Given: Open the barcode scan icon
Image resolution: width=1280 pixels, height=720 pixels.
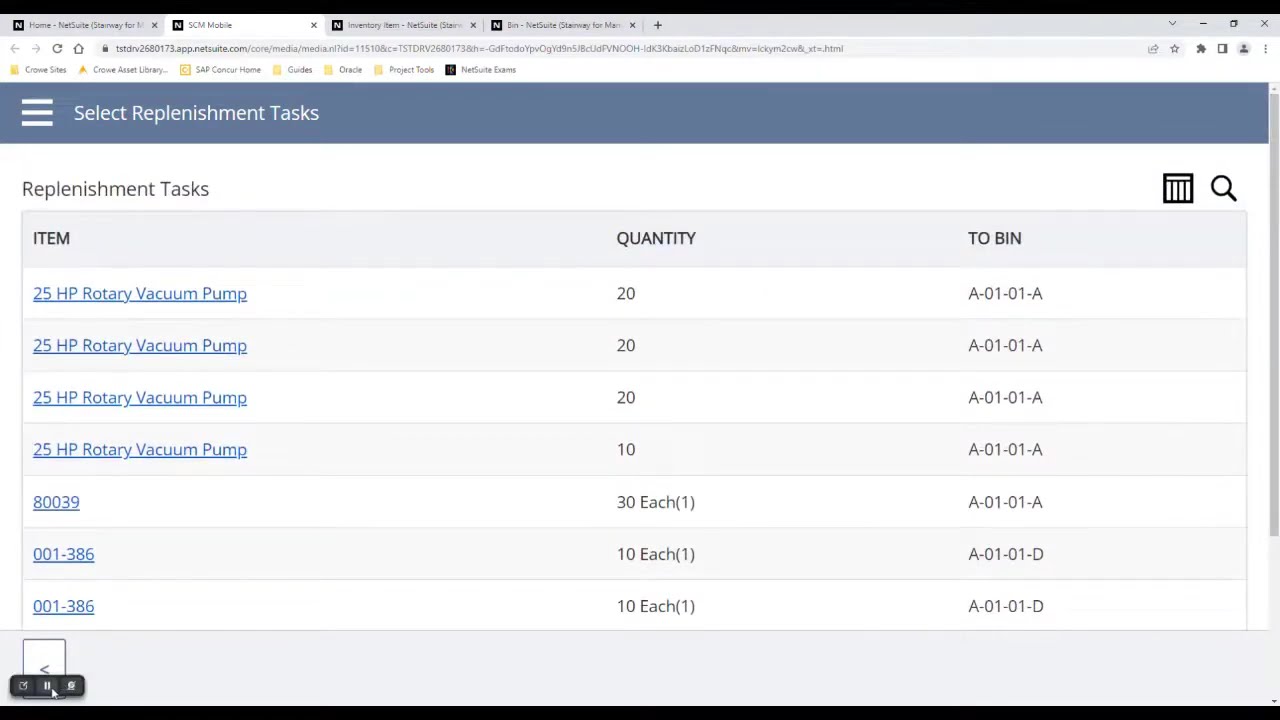Looking at the screenshot, I should [x=1178, y=188].
